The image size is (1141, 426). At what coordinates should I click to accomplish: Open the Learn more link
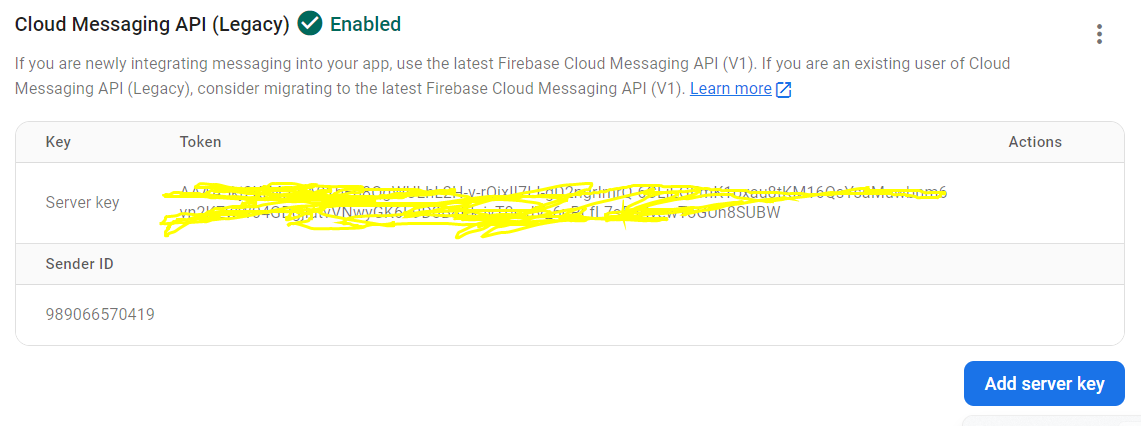point(731,89)
